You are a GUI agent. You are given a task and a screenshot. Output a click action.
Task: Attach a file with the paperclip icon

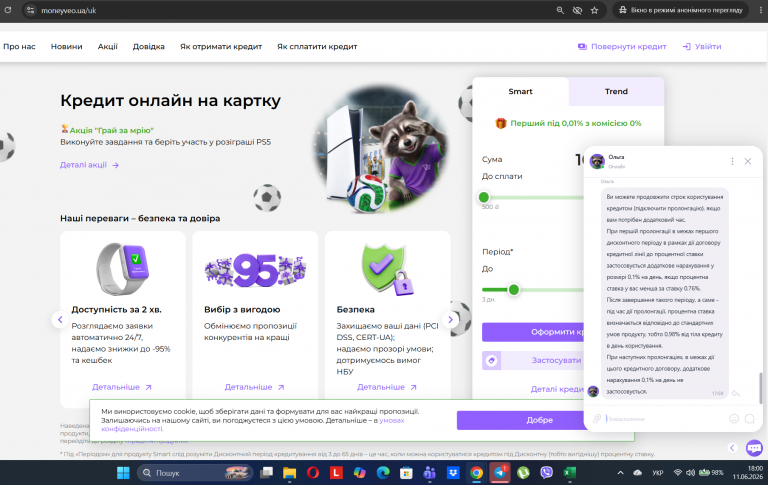coord(597,418)
